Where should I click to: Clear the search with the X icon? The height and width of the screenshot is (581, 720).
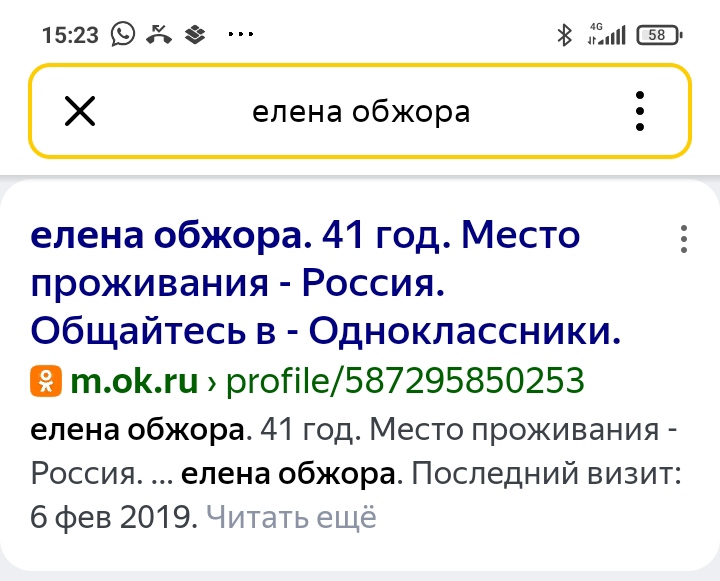click(80, 111)
